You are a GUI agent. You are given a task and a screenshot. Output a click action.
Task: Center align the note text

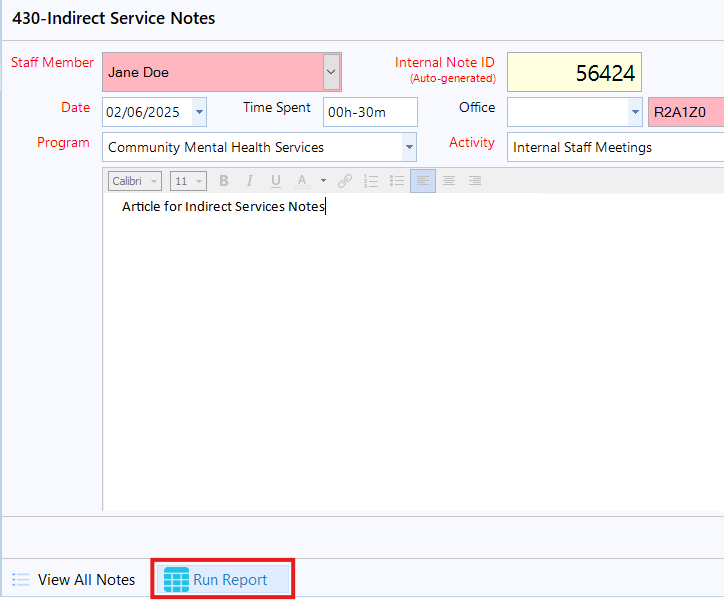[x=449, y=181]
